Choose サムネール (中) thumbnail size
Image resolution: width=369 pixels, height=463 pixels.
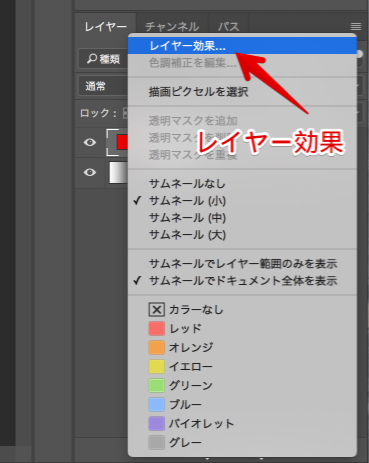click(x=242, y=218)
